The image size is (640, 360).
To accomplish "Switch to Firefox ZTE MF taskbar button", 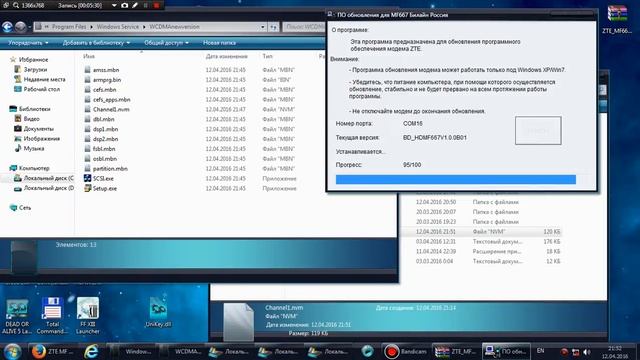I will pyautogui.click(x=52, y=351).
